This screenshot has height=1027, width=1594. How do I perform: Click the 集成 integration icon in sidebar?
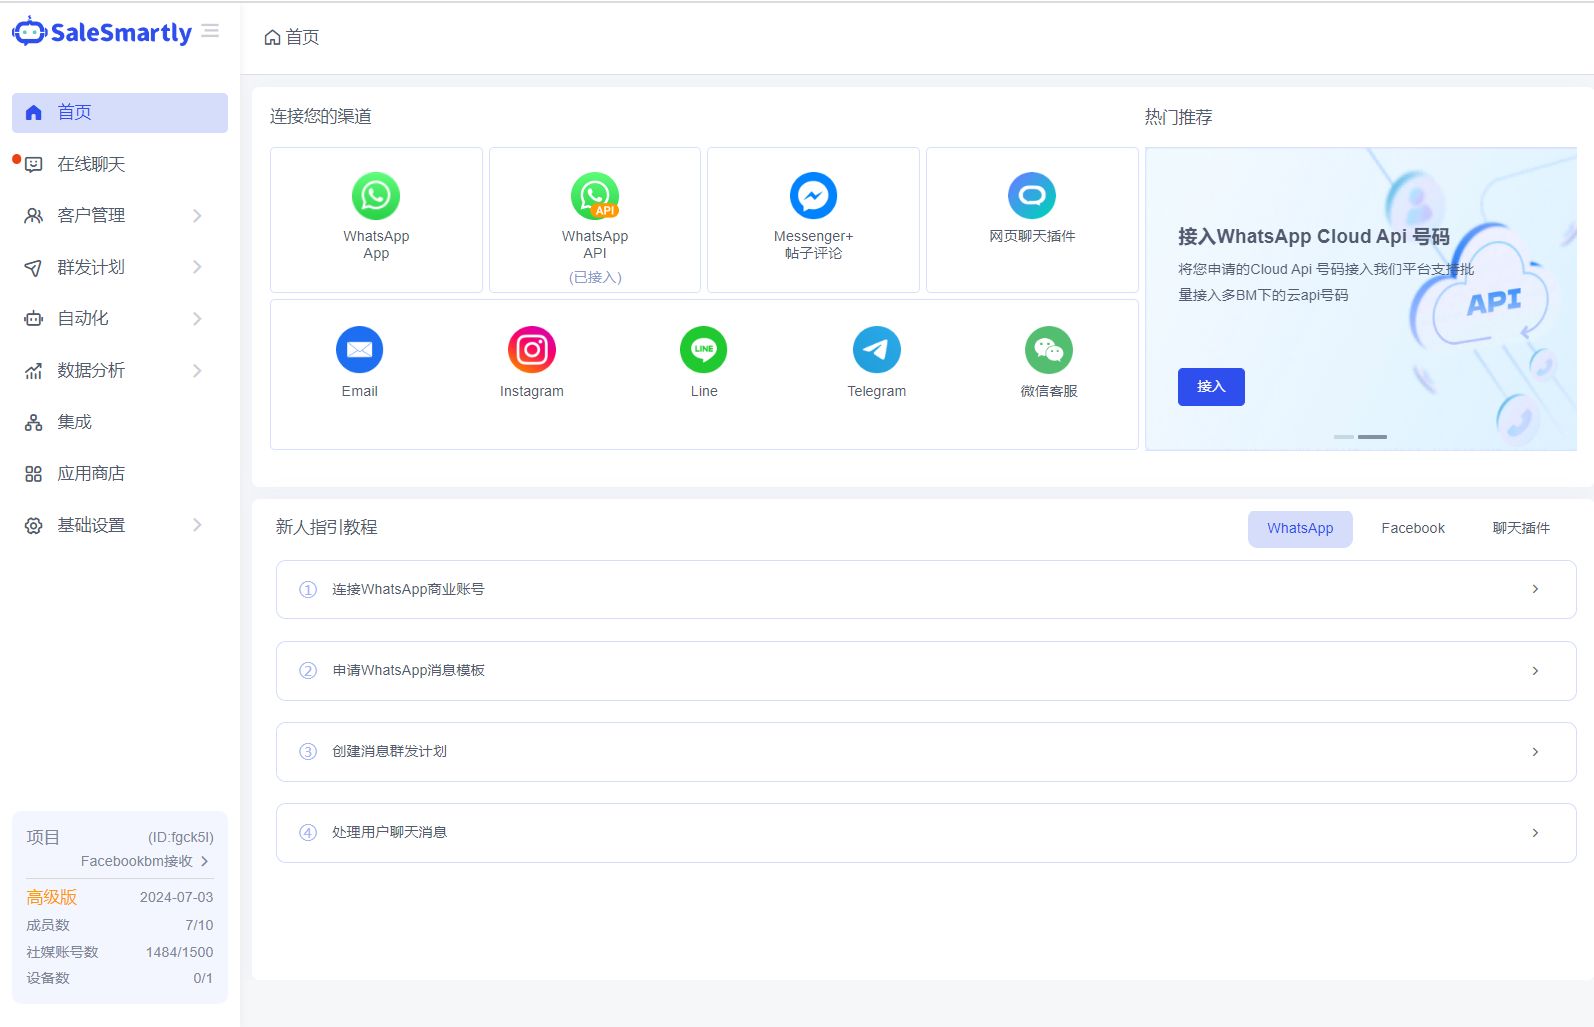pyautogui.click(x=33, y=422)
